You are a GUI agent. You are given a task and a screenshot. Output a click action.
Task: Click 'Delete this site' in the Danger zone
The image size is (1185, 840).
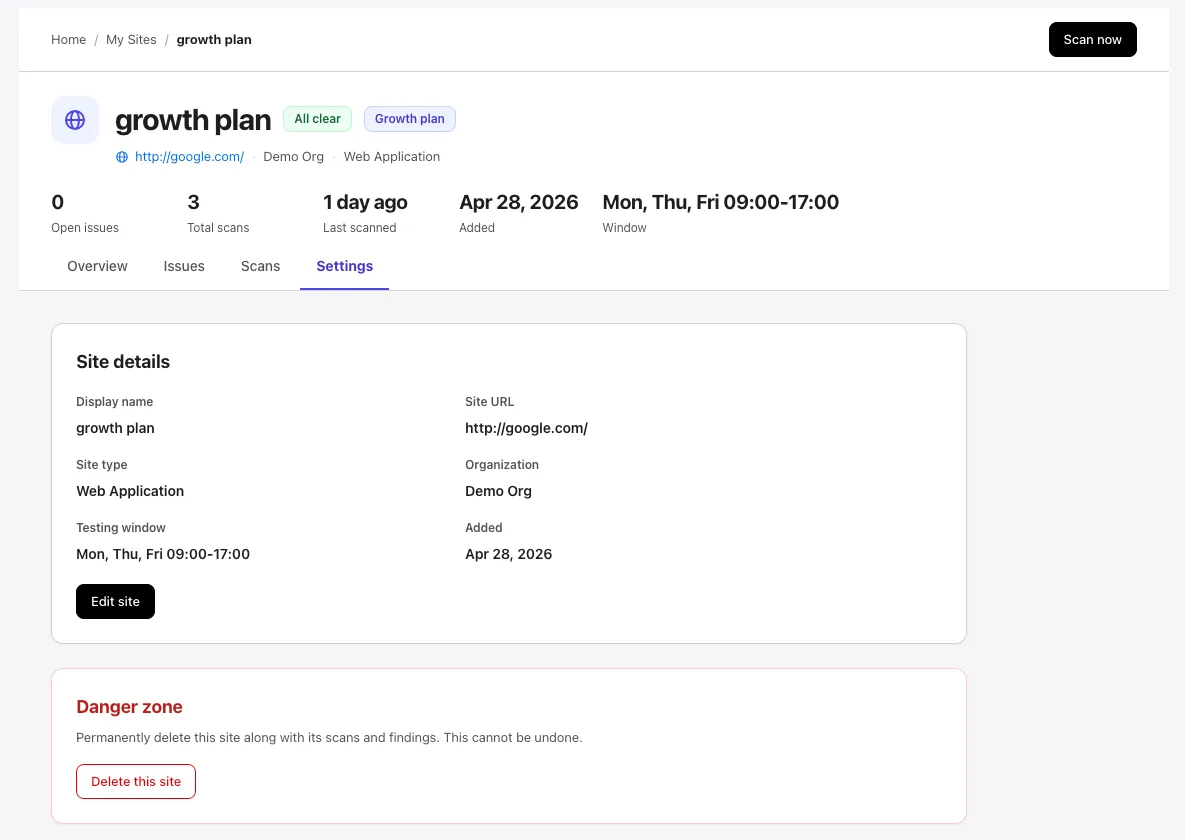[136, 781]
